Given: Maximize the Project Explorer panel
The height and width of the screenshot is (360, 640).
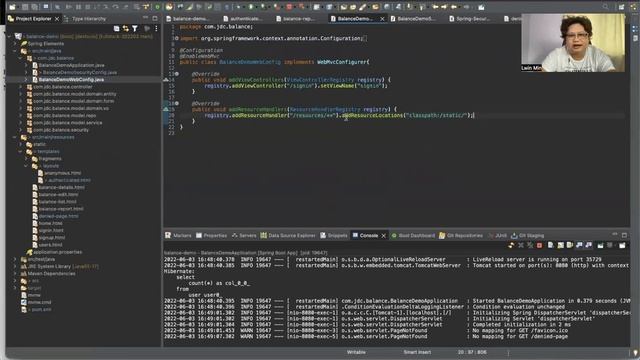Looking at the screenshot, I should [x=155, y=18].
